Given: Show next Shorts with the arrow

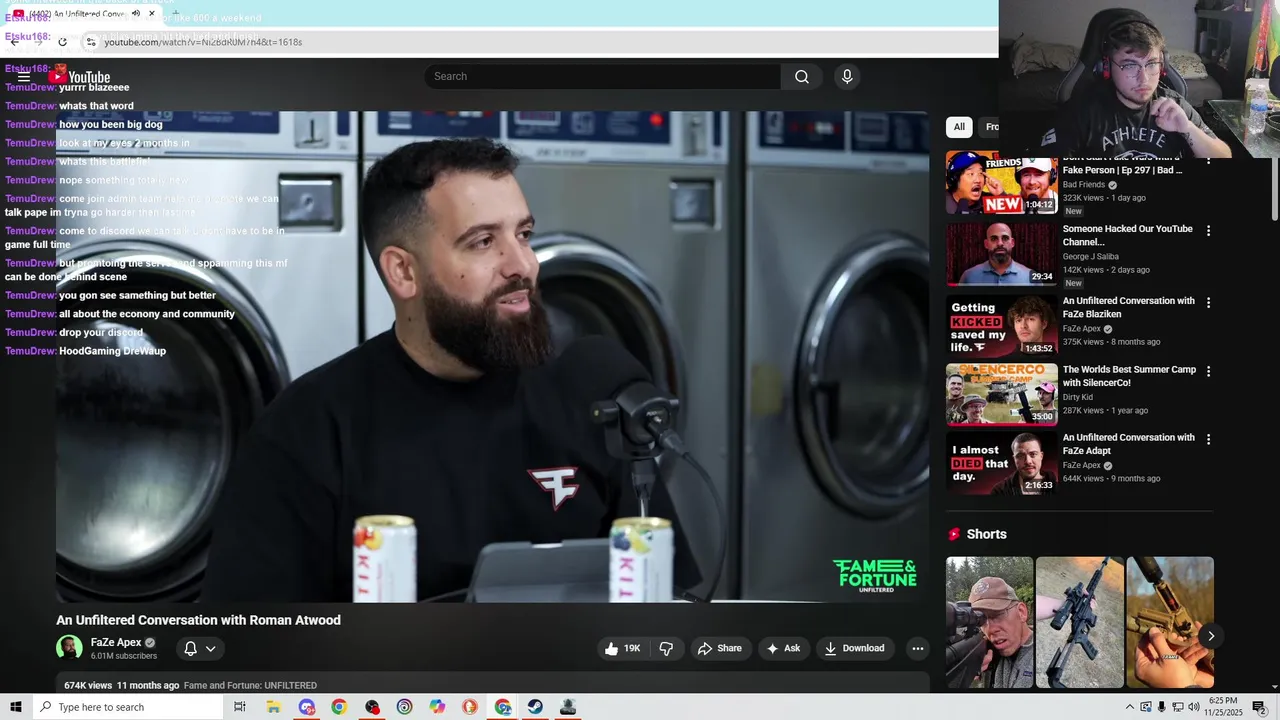Looking at the screenshot, I should pyautogui.click(x=1210, y=636).
